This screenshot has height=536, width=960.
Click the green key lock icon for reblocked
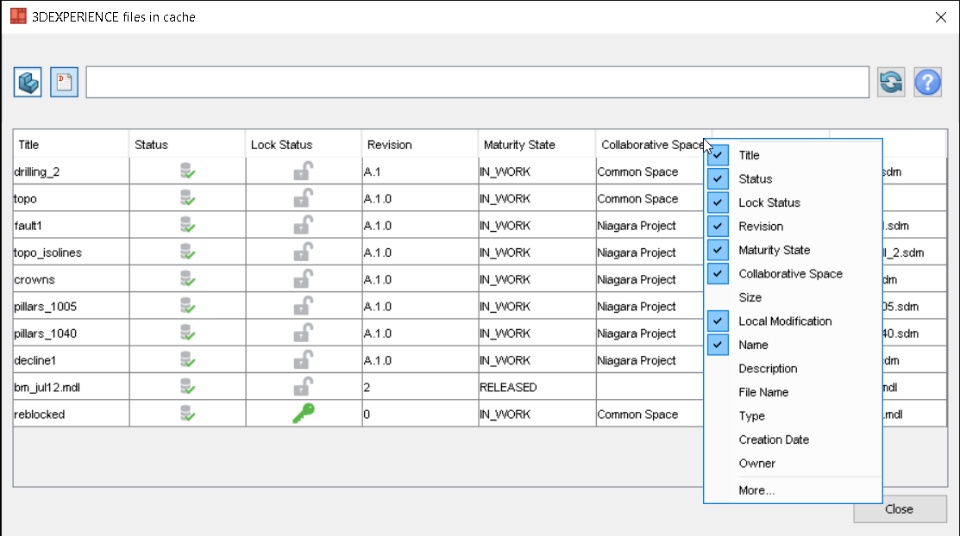coord(303,413)
